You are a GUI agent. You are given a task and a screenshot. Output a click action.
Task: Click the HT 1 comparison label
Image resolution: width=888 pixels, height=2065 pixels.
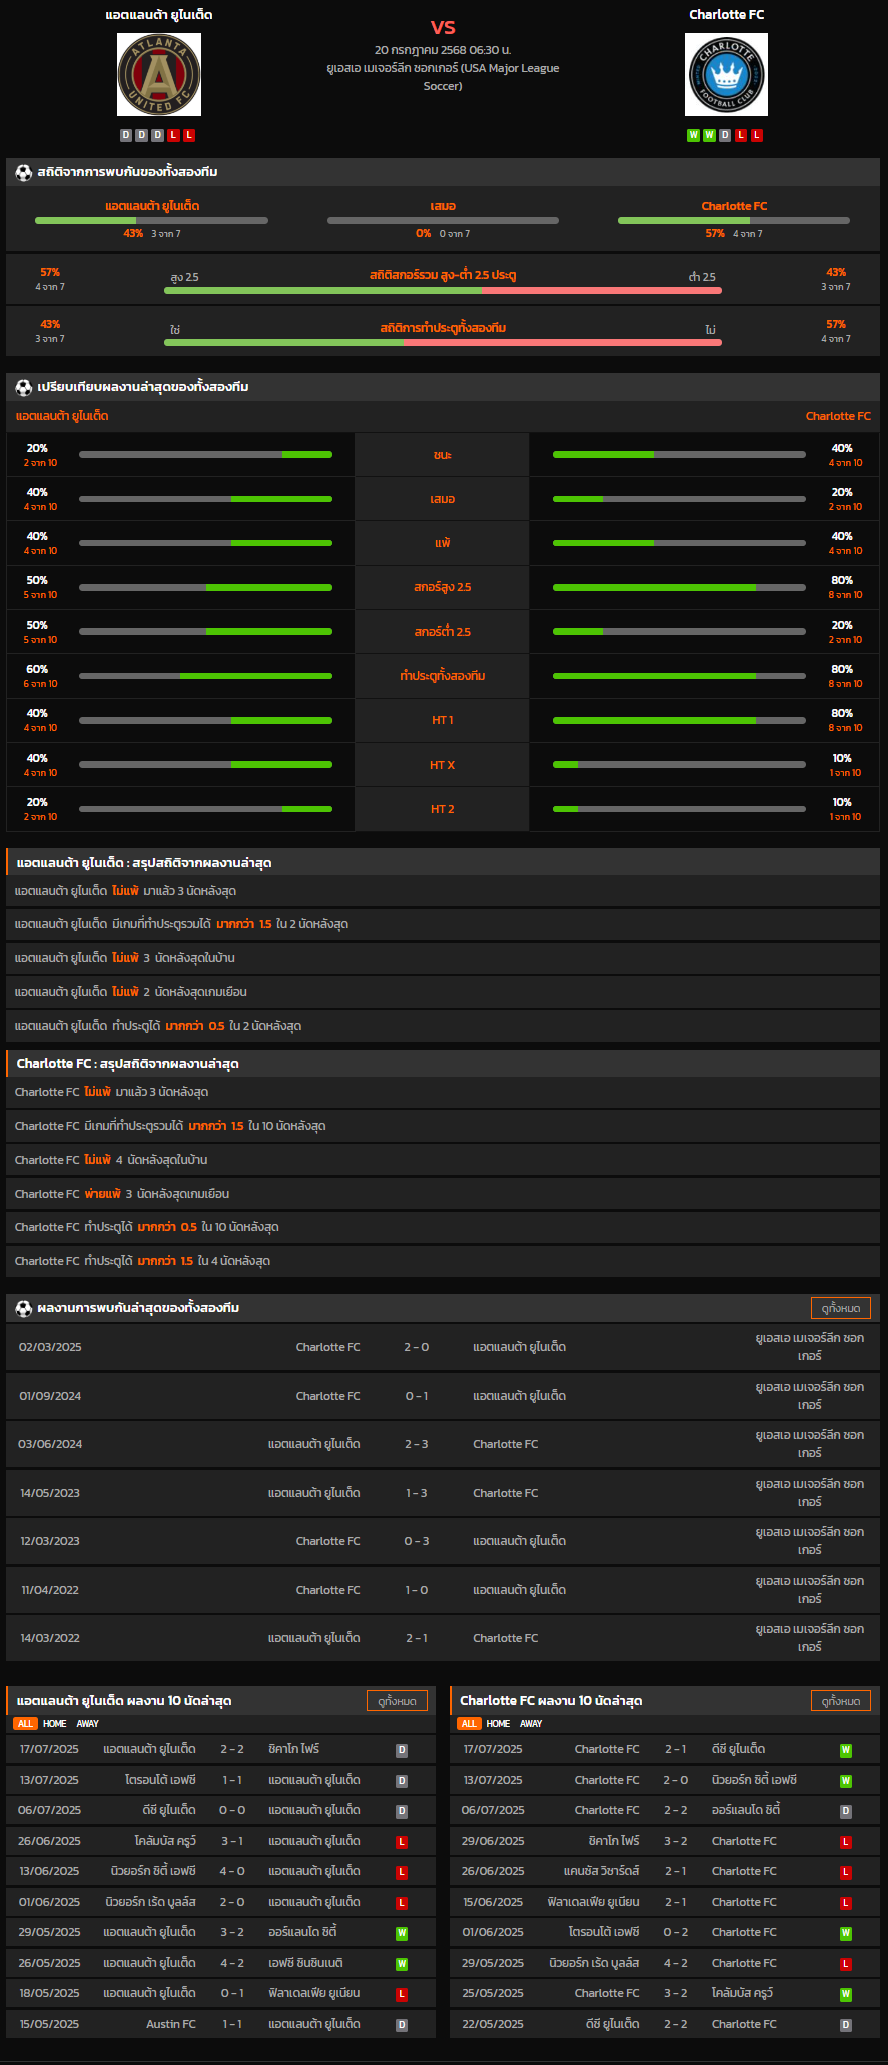[x=443, y=720]
